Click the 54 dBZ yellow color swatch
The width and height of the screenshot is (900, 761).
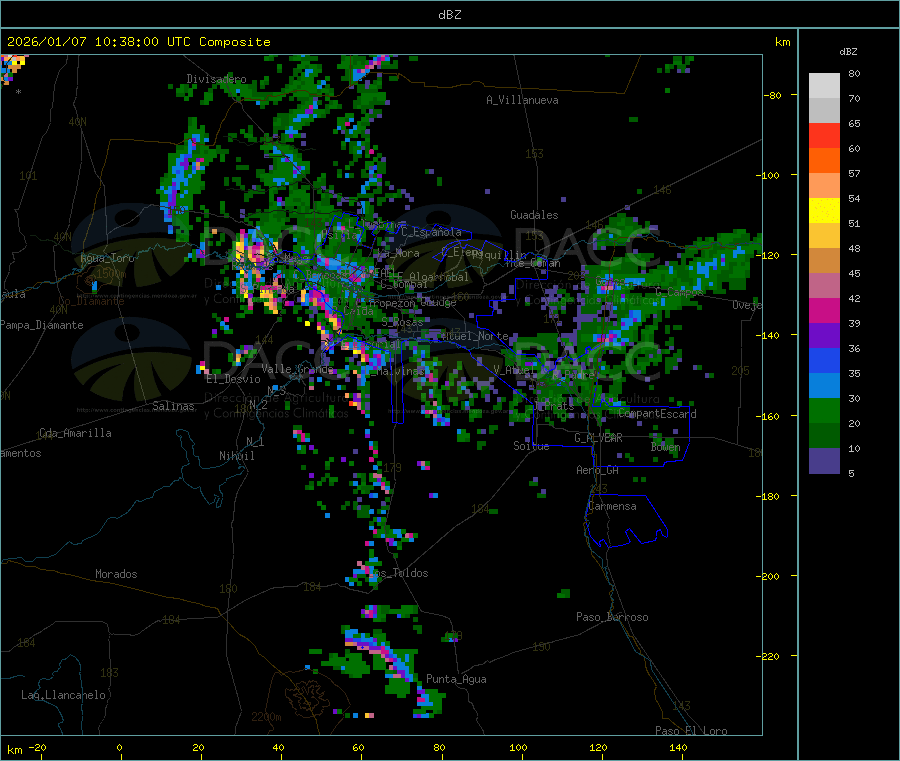[824, 211]
